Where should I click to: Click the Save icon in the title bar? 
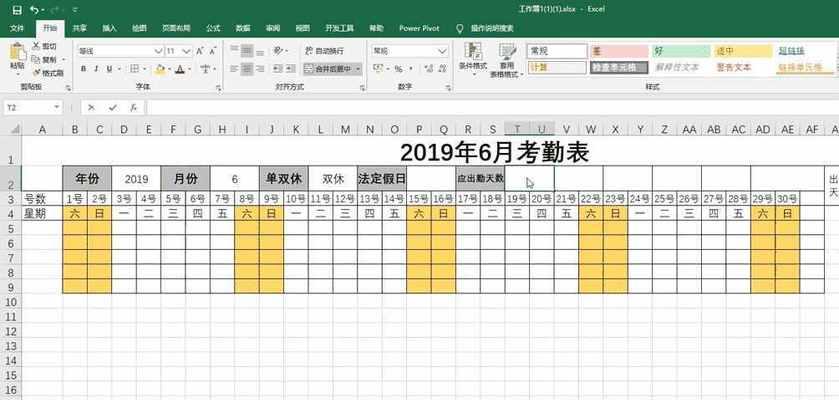coord(17,10)
